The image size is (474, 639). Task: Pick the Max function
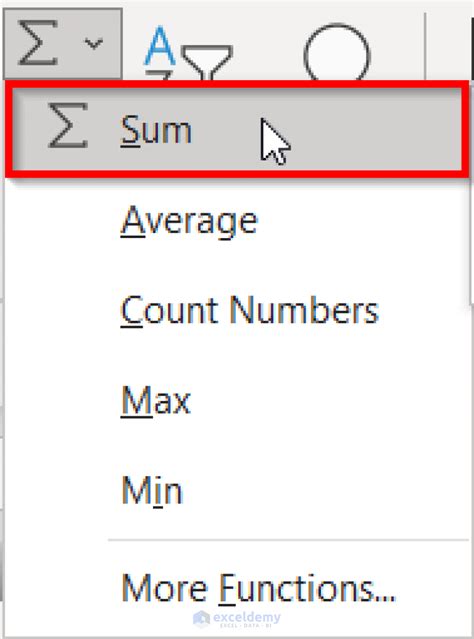pyautogui.click(x=156, y=401)
